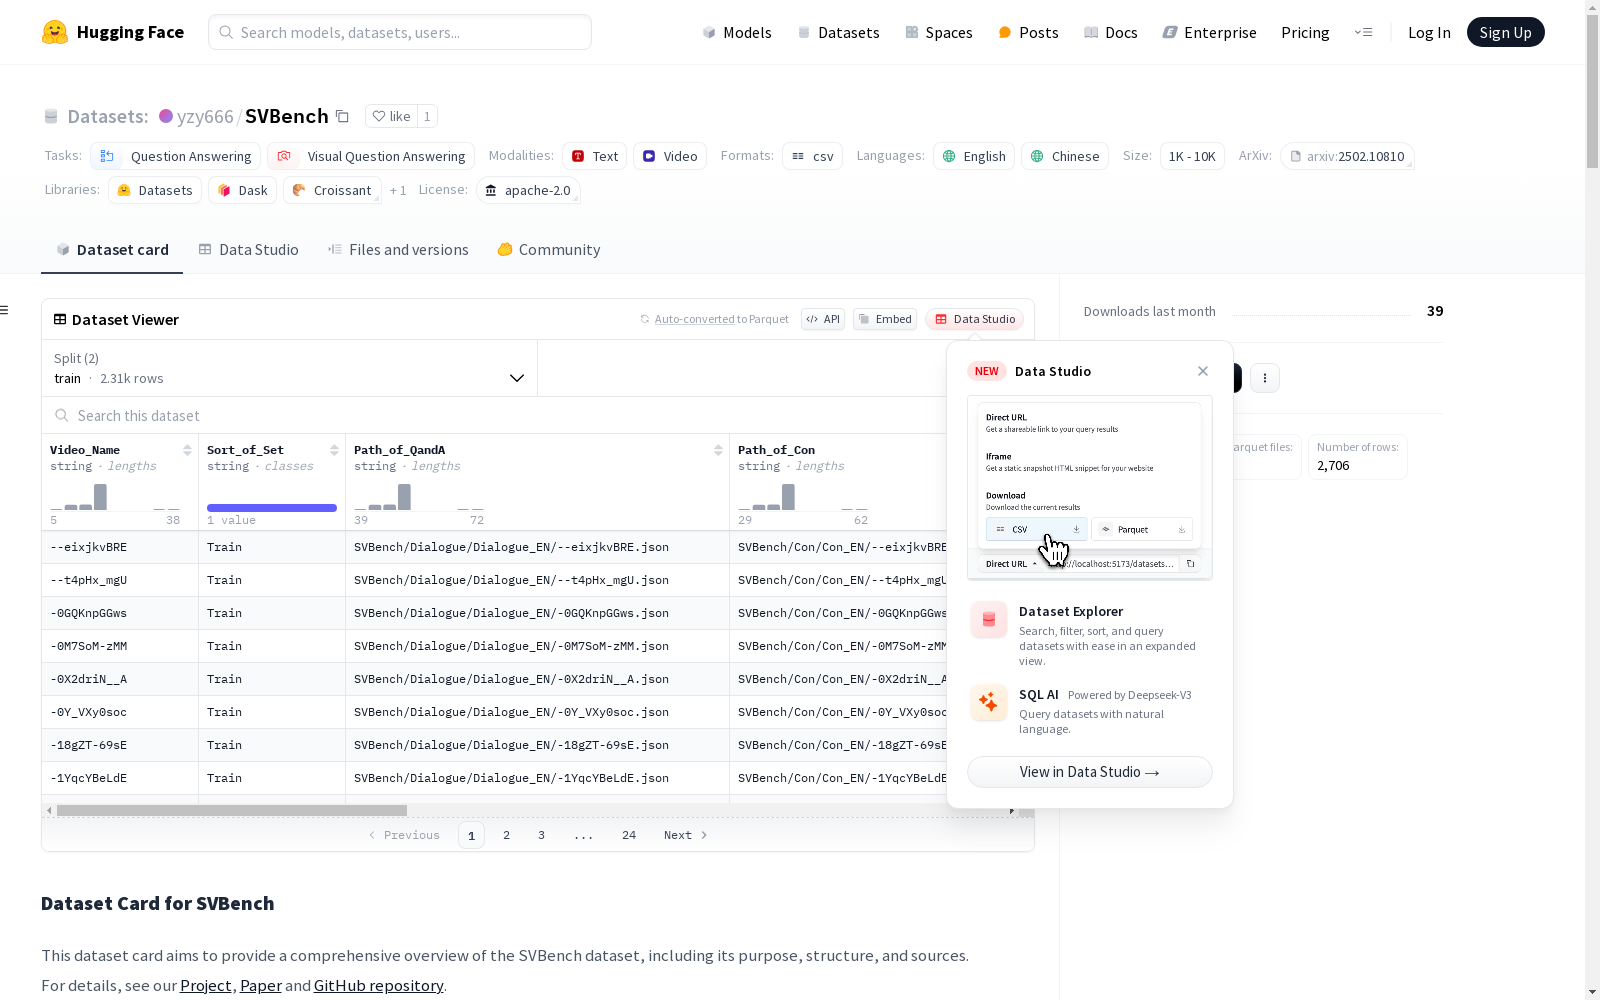Go to Spaces in the top nav

[939, 32]
